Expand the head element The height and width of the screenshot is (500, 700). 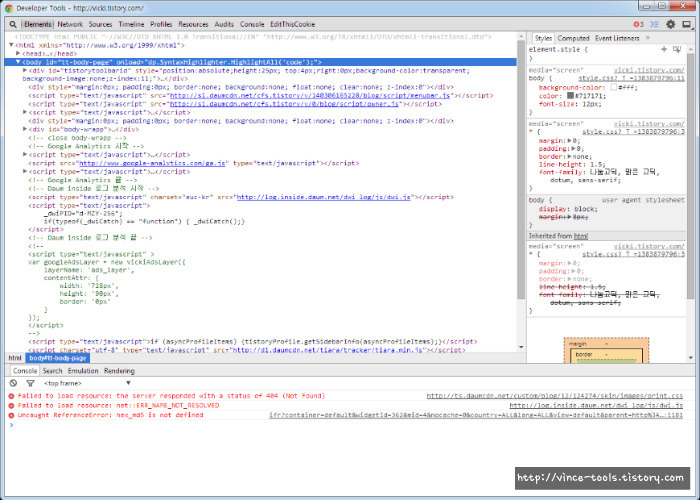click(x=18, y=54)
